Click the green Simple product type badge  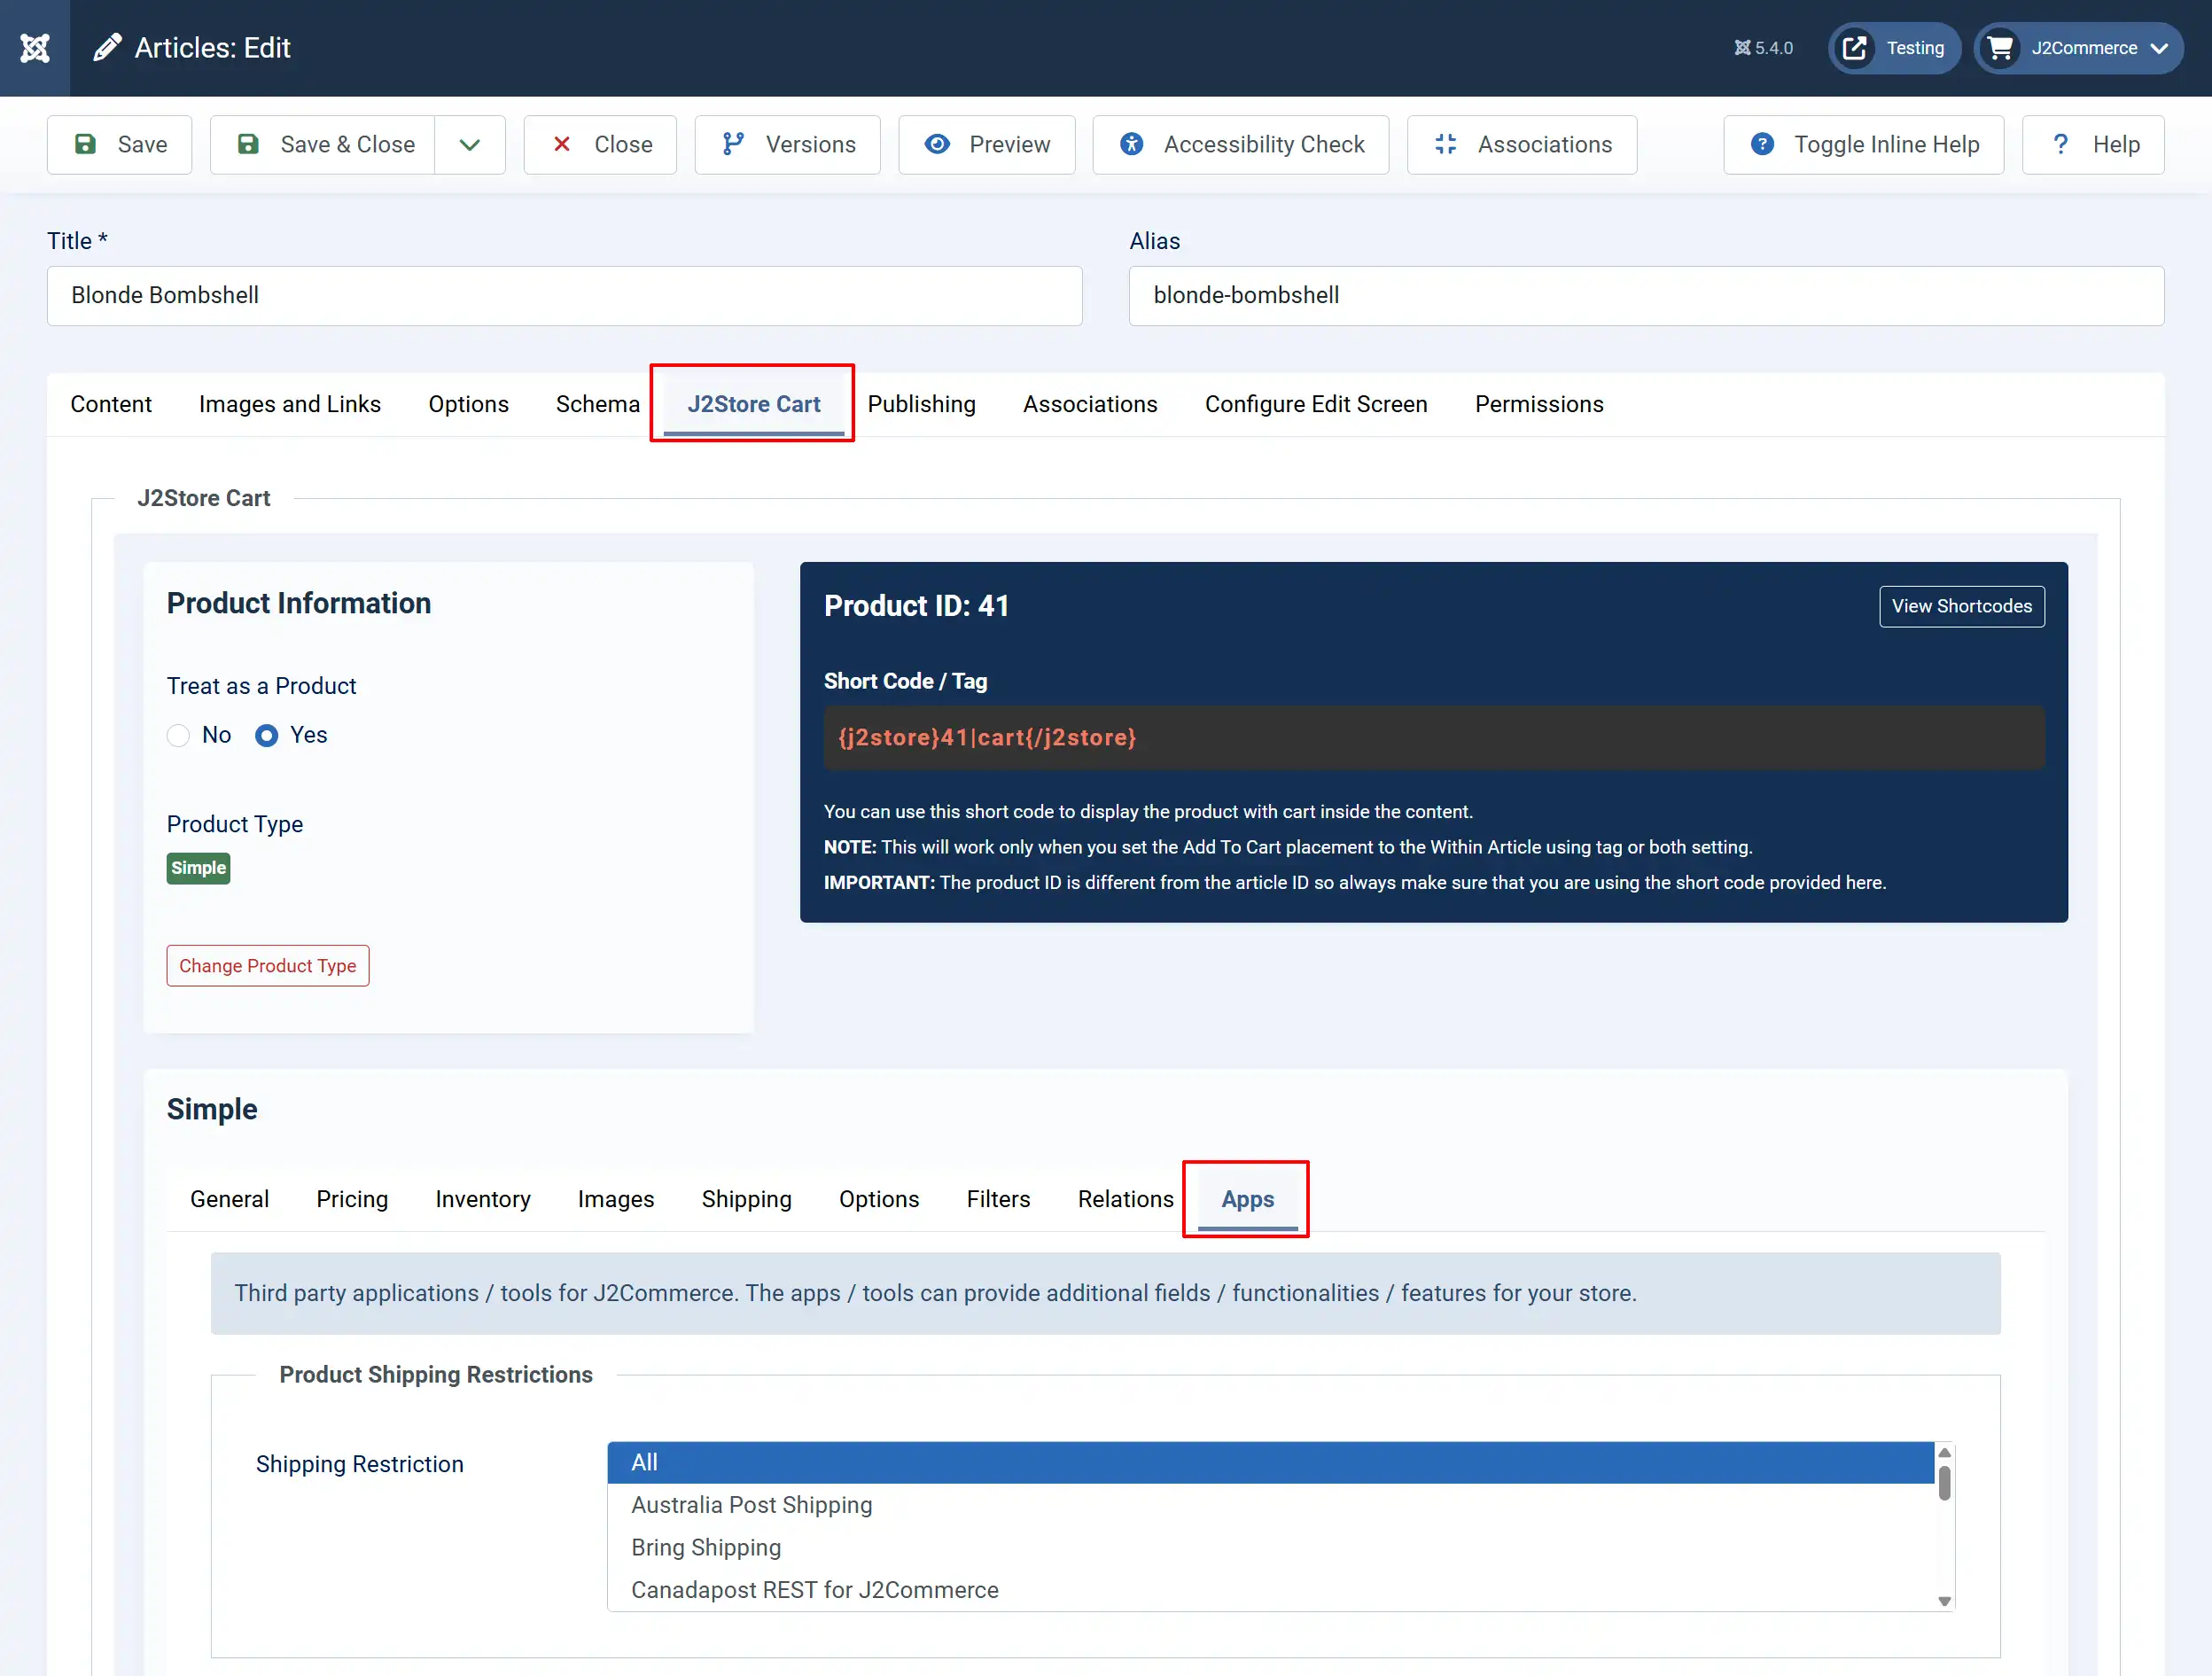point(198,868)
